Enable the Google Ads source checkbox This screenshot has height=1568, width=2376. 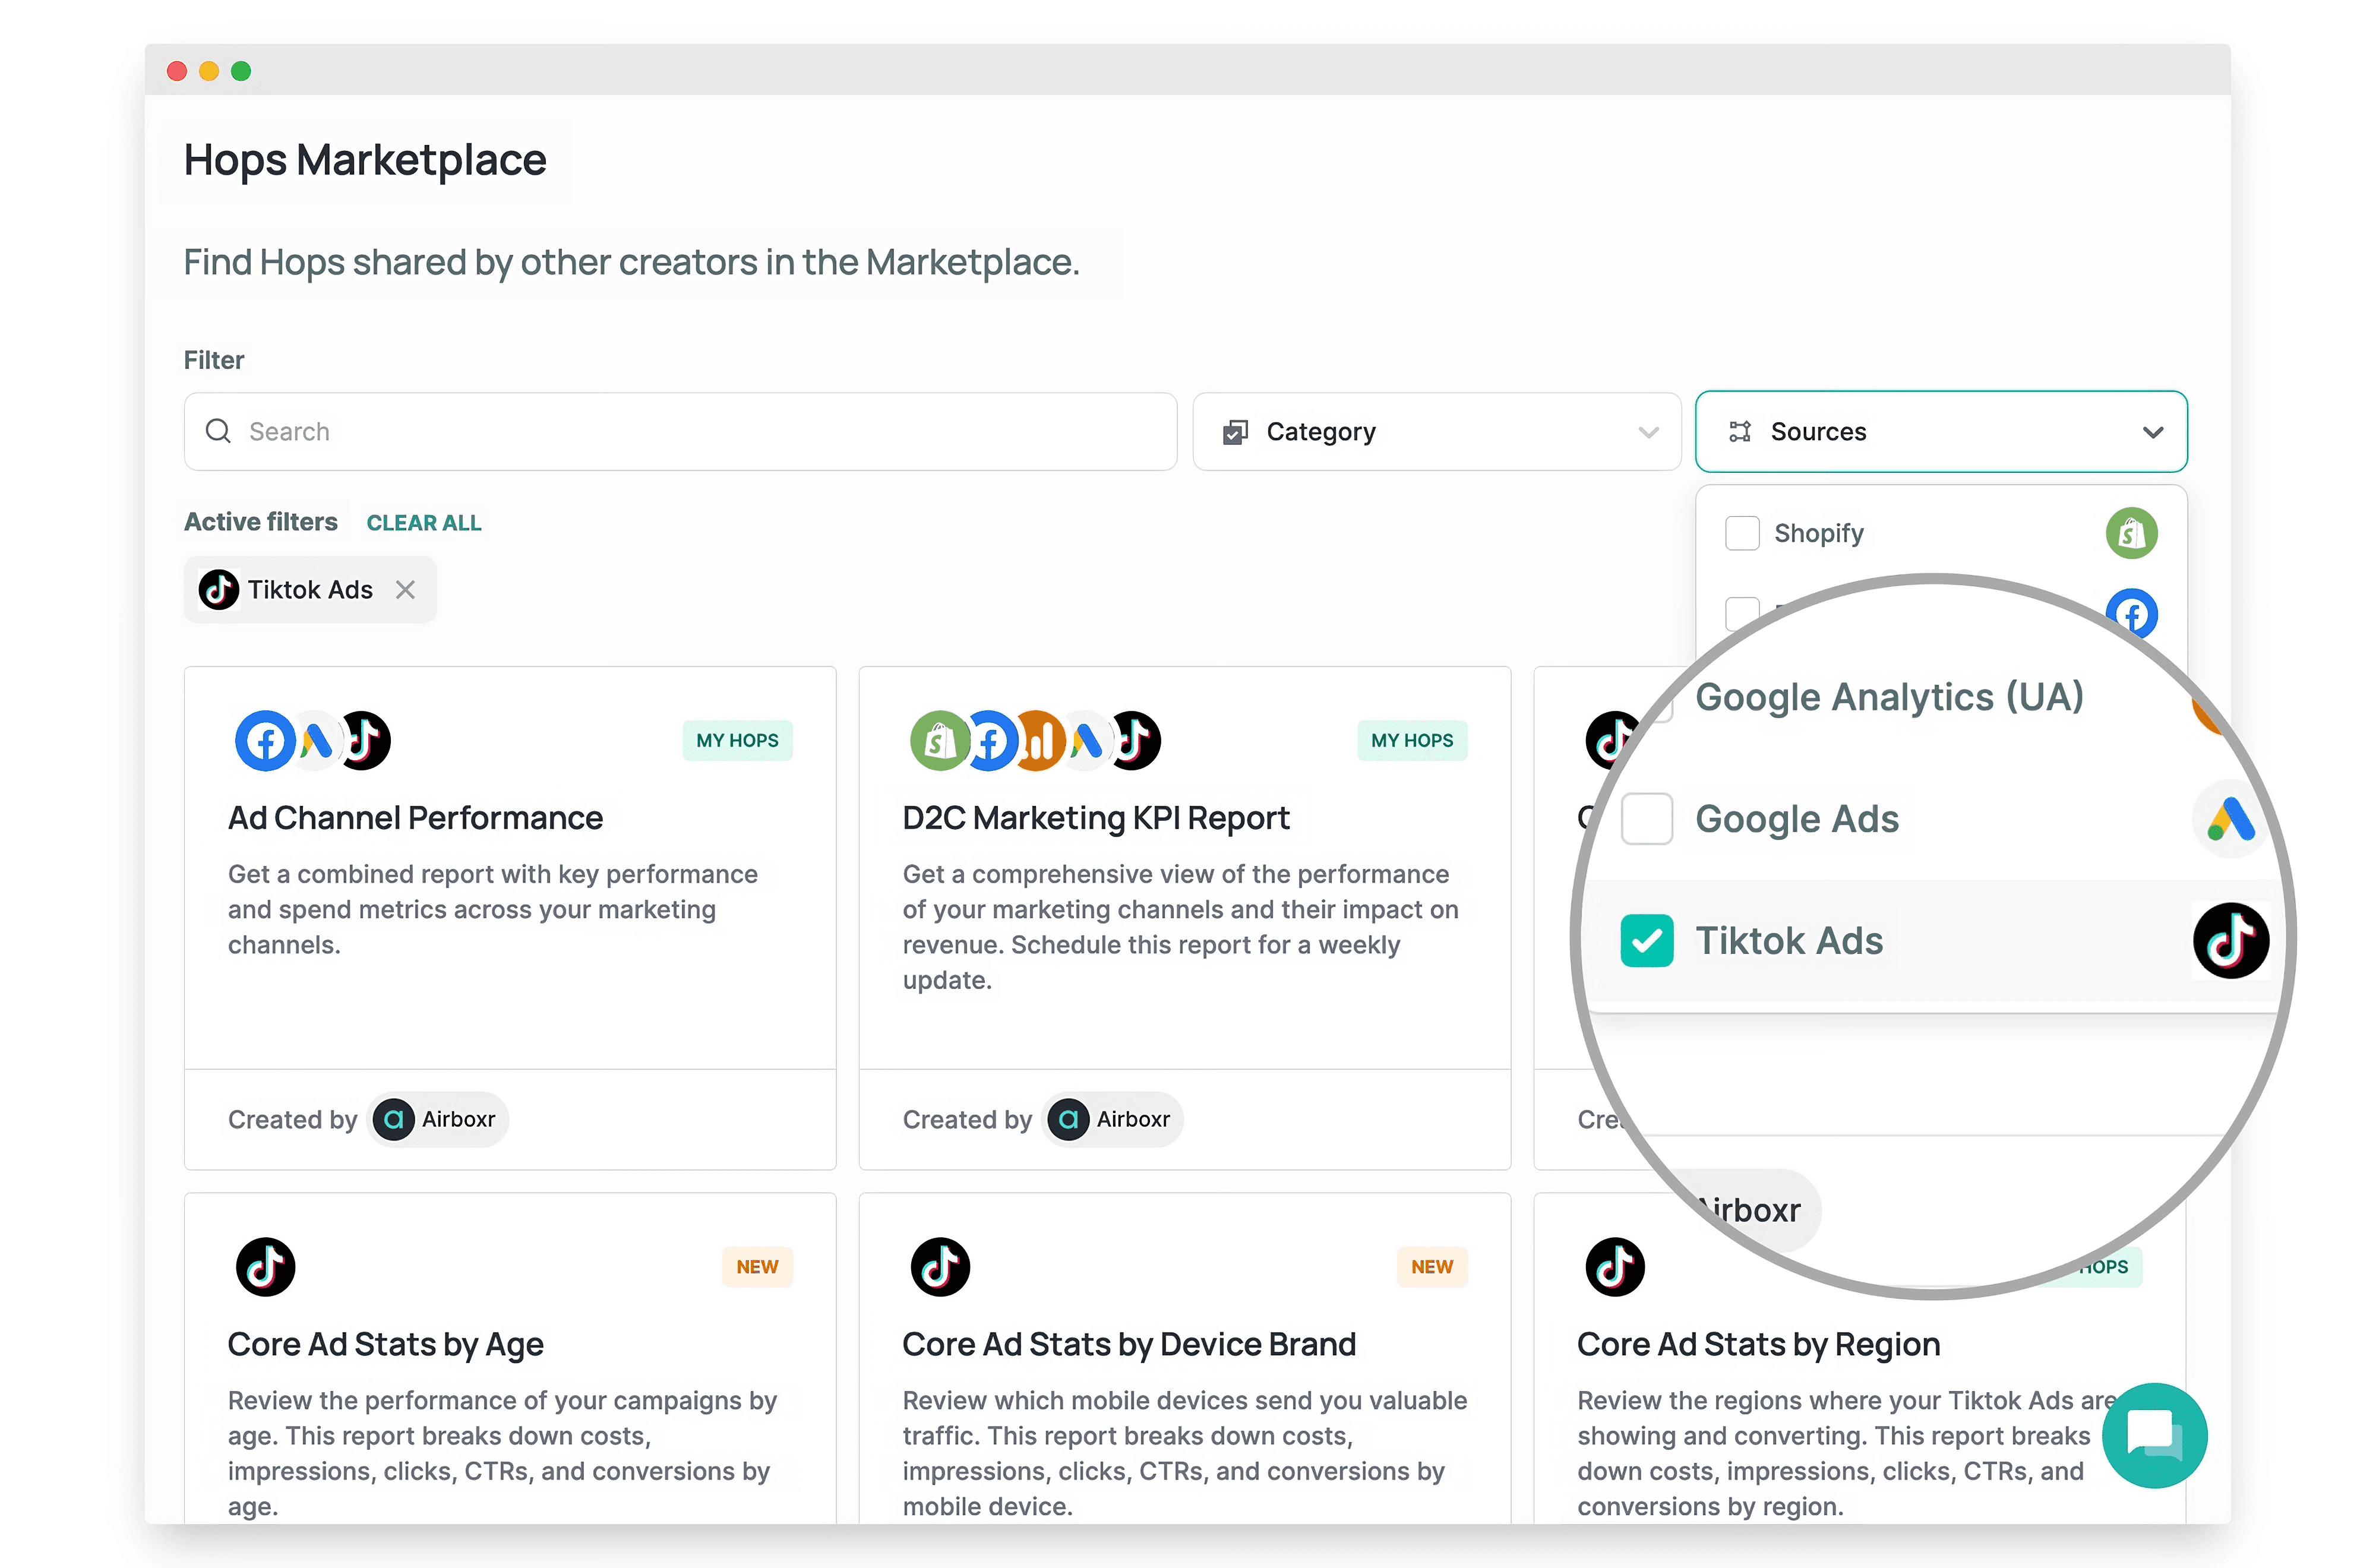[x=1646, y=819]
